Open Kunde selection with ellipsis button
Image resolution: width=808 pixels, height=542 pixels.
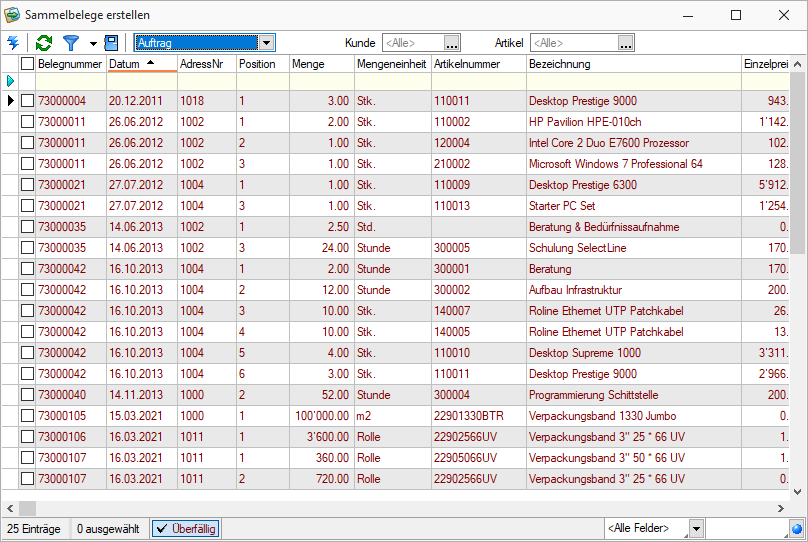coord(451,43)
